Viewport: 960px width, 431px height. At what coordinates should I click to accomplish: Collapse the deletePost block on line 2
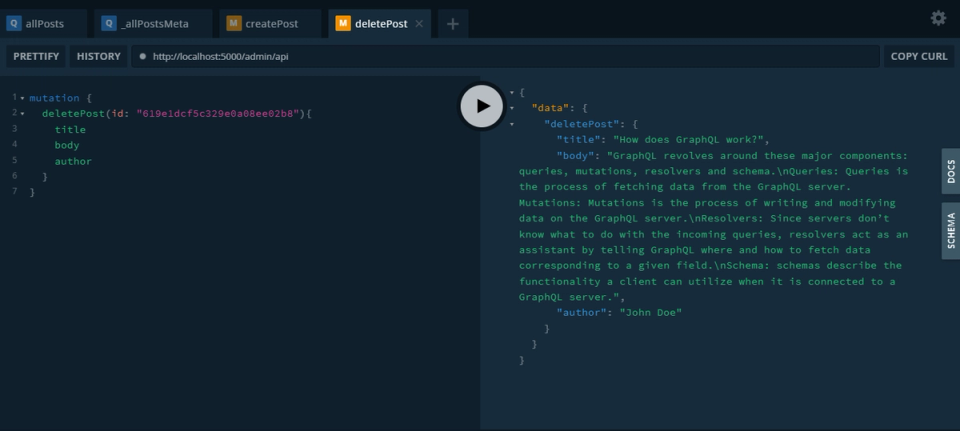pyautogui.click(x=23, y=114)
